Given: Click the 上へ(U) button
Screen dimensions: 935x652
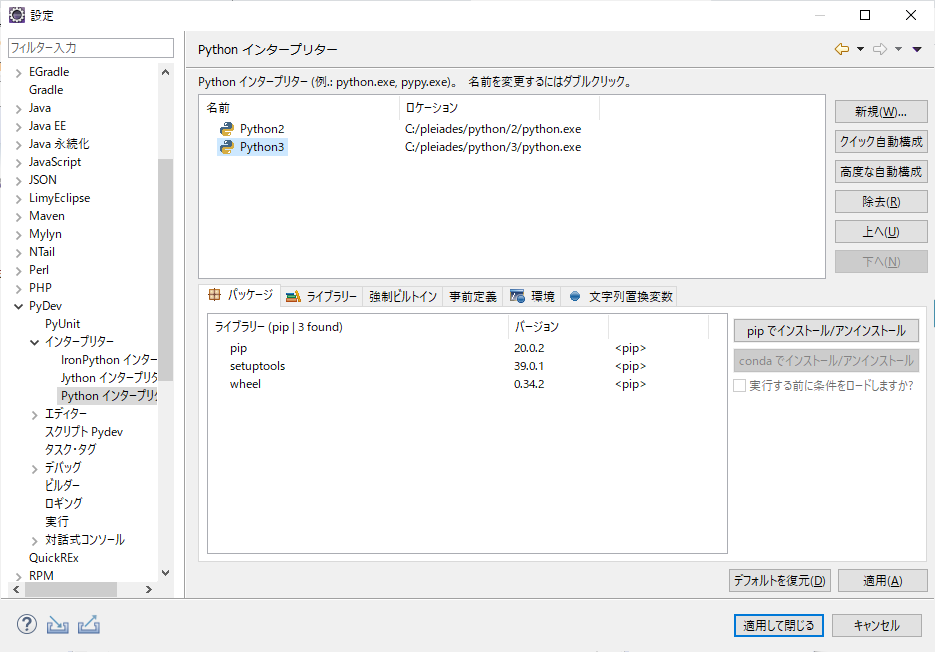Looking at the screenshot, I should (x=881, y=231).
